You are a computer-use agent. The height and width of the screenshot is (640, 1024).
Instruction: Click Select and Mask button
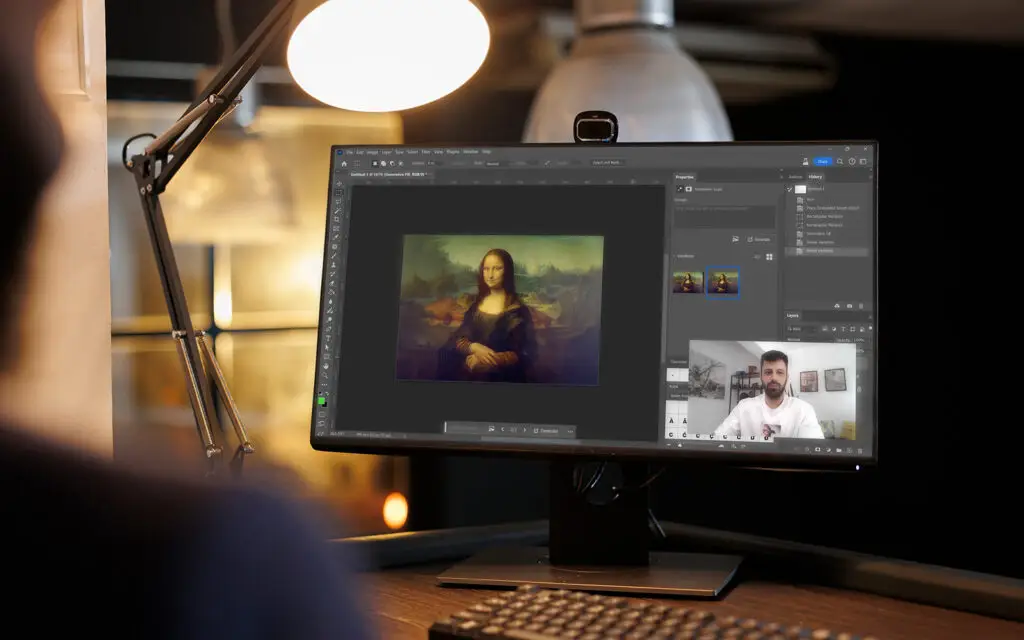click(x=607, y=162)
